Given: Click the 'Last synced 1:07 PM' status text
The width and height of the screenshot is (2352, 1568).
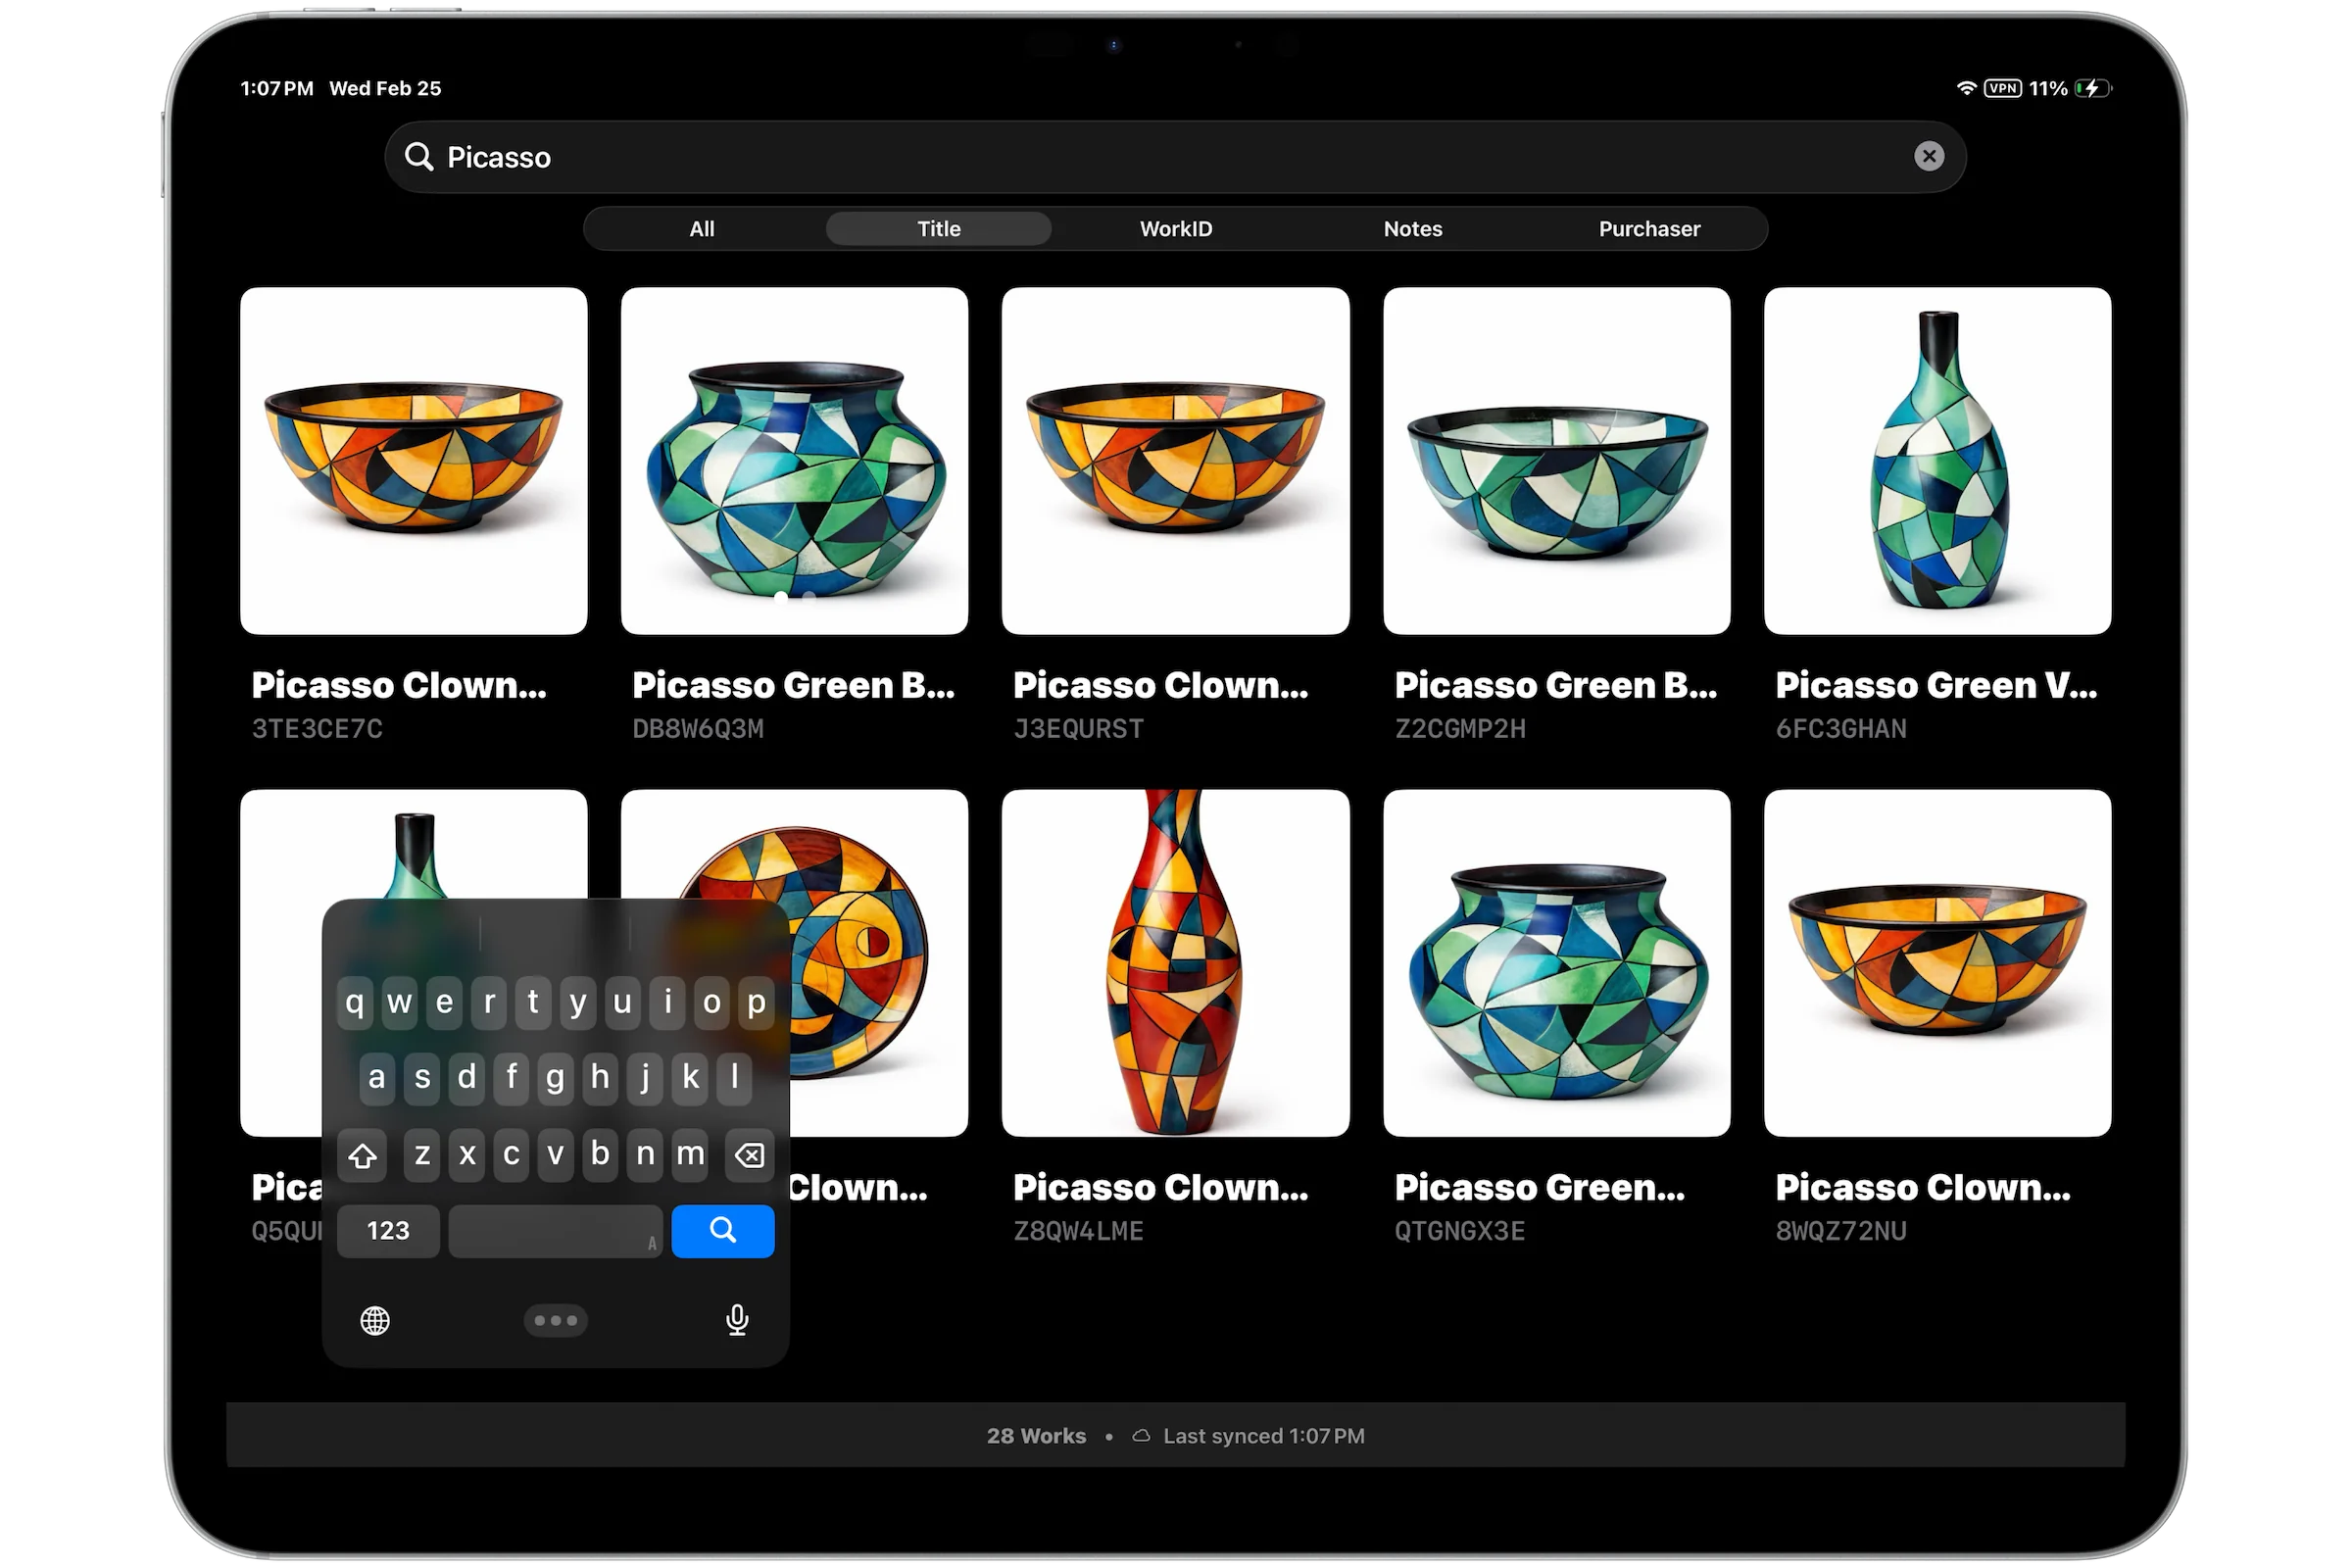Looking at the screenshot, I should pos(1264,1436).
